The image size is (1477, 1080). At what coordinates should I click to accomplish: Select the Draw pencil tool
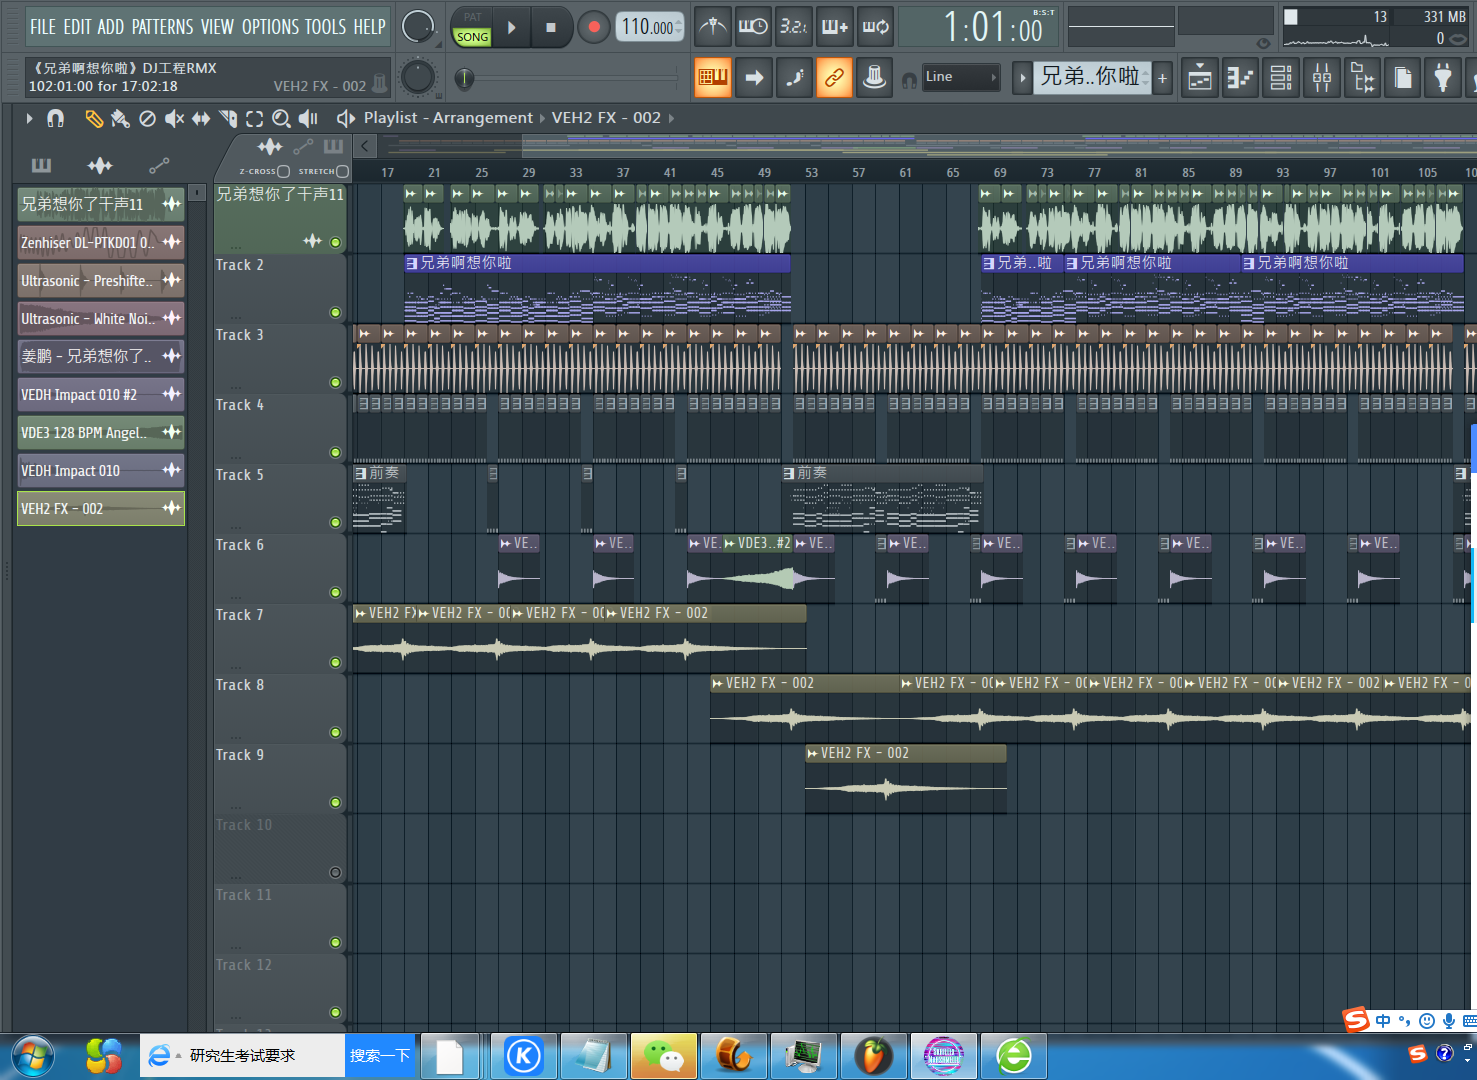click(x=93, y=119)
